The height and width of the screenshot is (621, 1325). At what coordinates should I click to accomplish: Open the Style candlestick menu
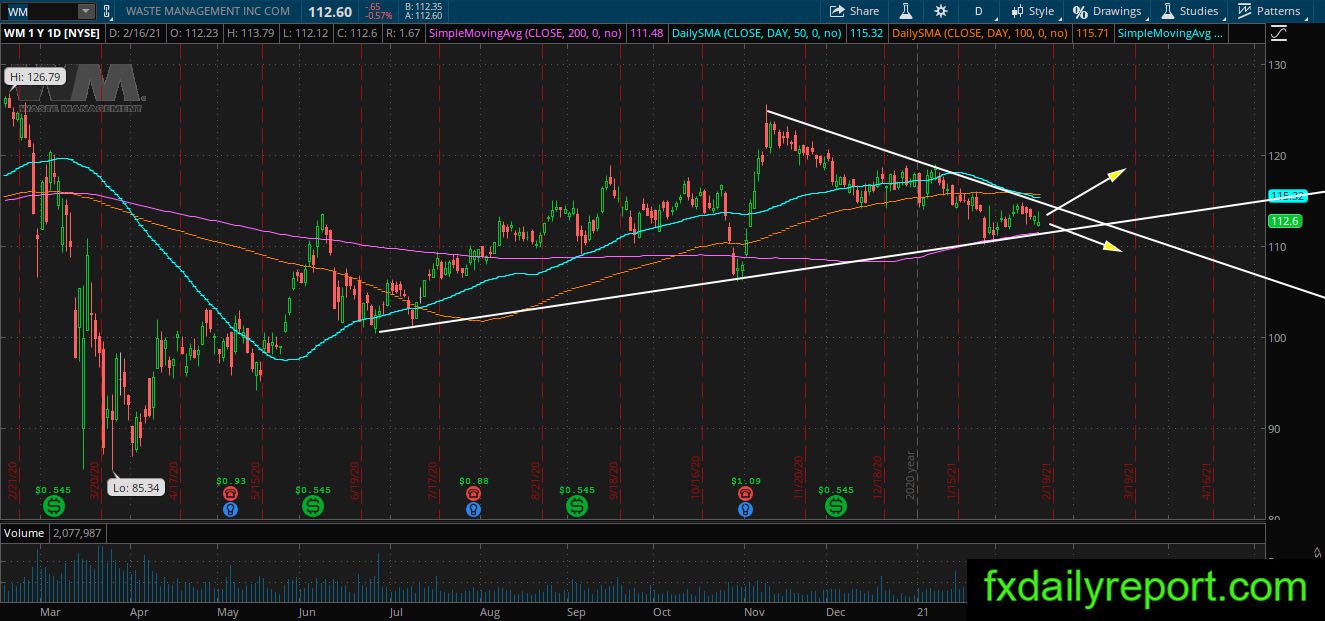click(x=1033, y=11)
